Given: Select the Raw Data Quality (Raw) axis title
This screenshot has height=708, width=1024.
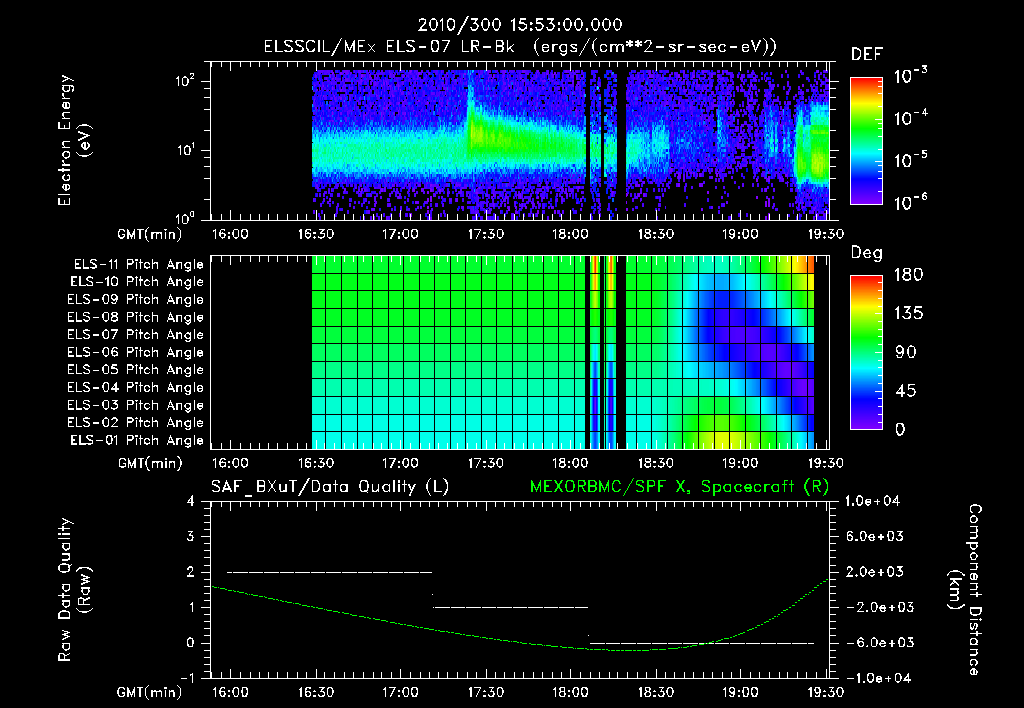Looking at the screenshot, I should [x=74, y=590].
